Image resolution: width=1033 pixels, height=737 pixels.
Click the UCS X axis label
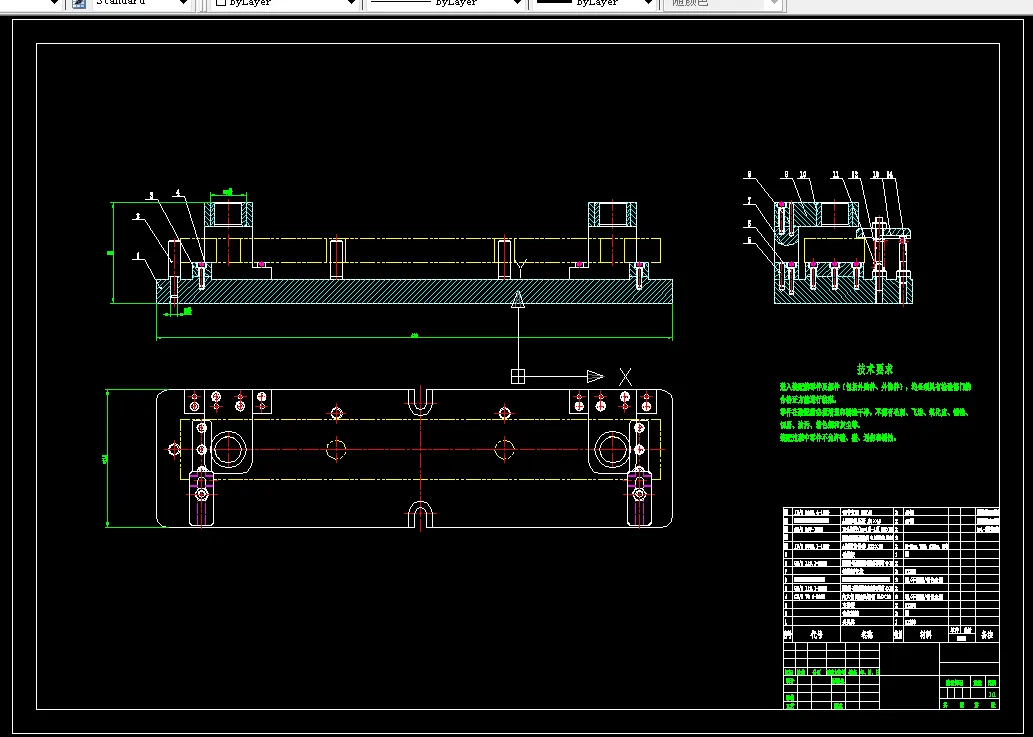pyautogui.click(x=625, y=377)
